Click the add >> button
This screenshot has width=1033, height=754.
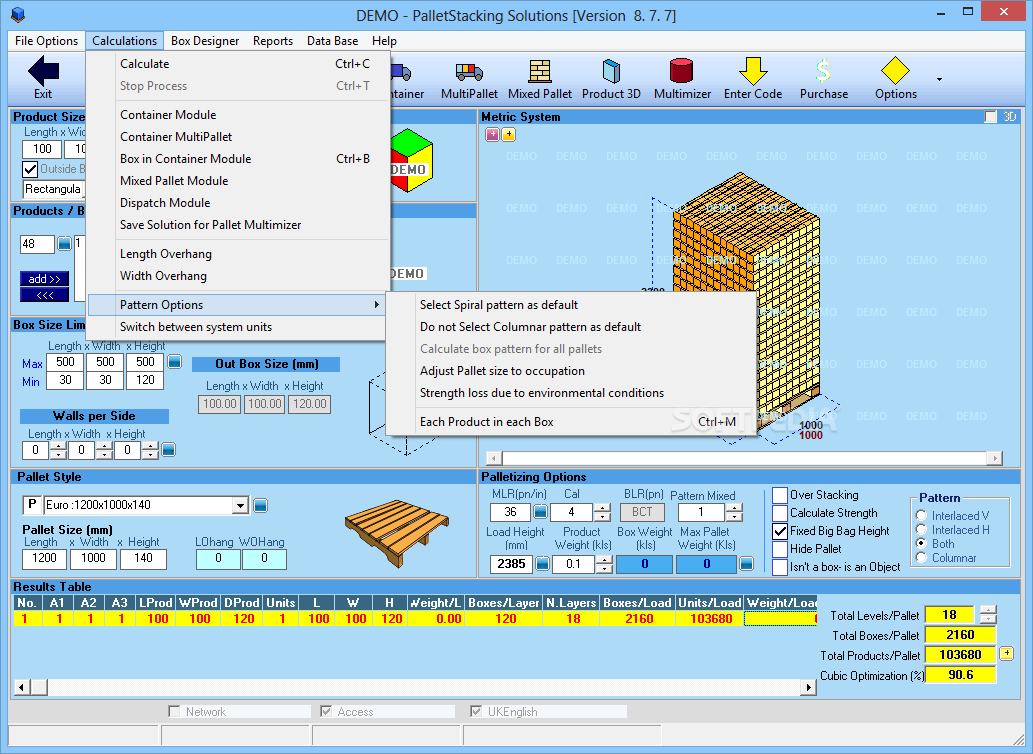point(44,279)
